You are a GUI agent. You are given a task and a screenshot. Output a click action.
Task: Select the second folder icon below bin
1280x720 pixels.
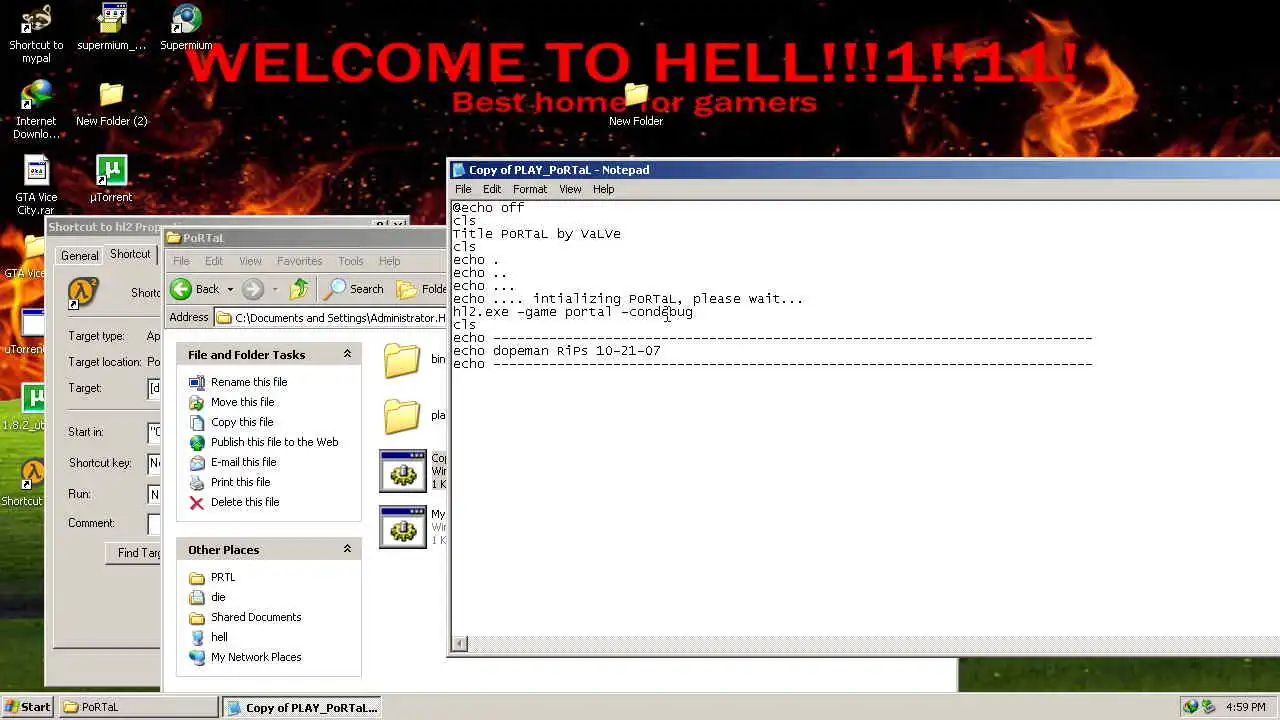tap(402, 416)
